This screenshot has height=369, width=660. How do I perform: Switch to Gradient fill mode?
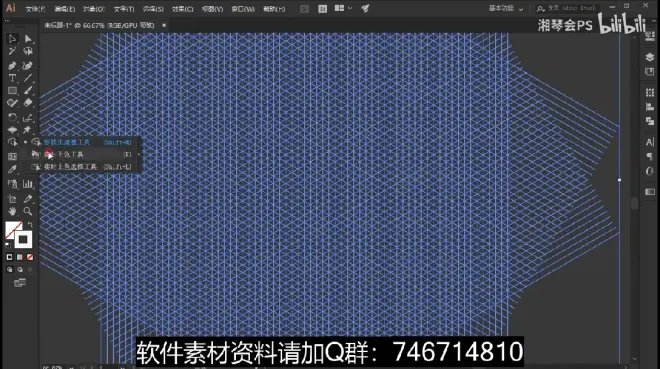coord(19,257)
